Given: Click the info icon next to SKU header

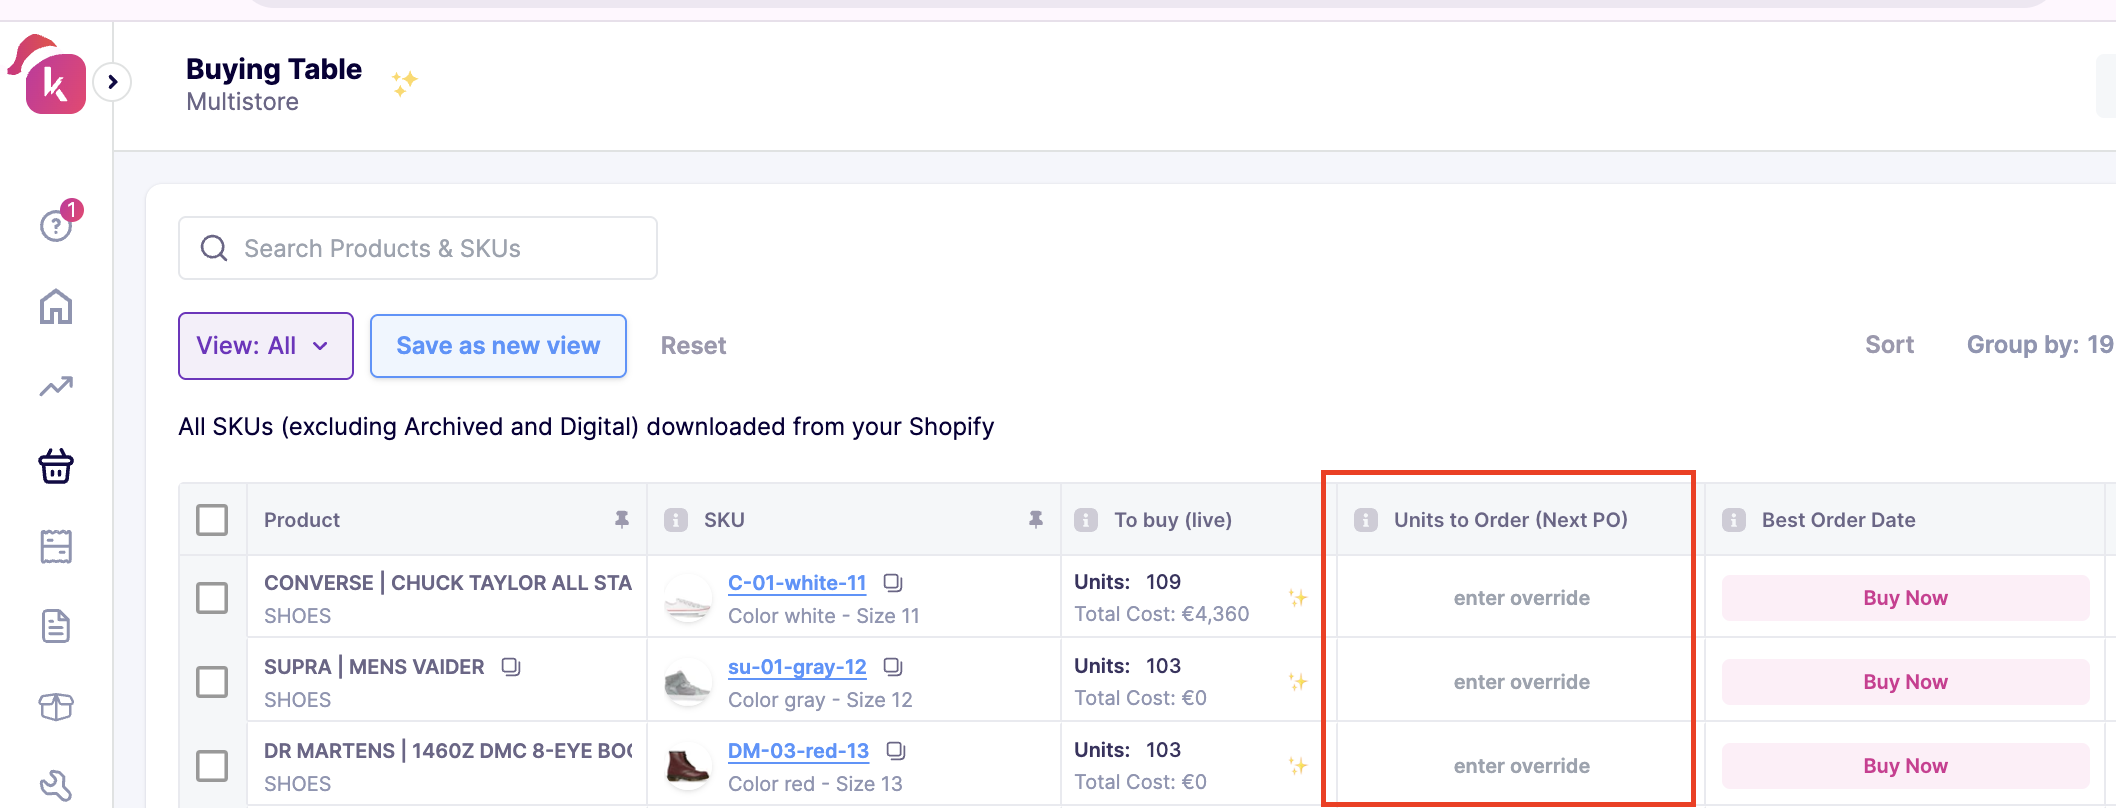Looking at the screenshot, I should 676,520.
